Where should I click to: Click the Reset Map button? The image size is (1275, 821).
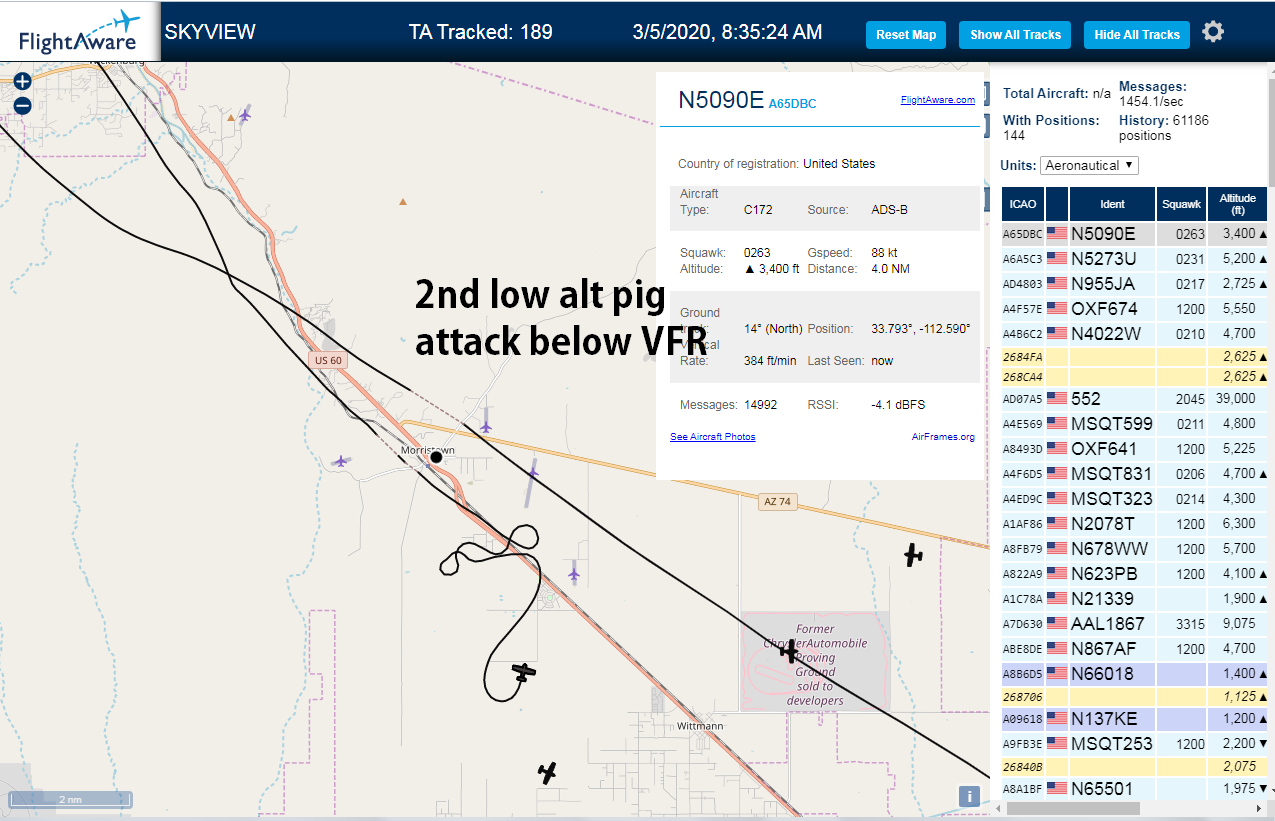[906, 35]
